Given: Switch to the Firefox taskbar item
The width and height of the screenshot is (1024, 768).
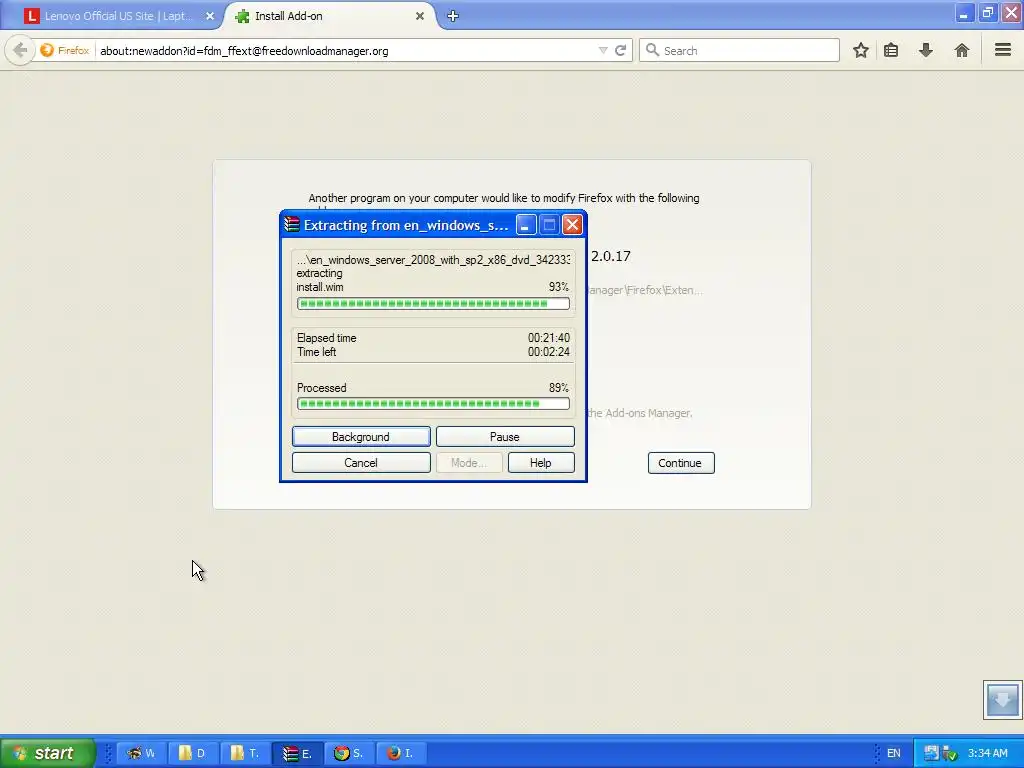Looking at the screenshot, I should 400,753.
